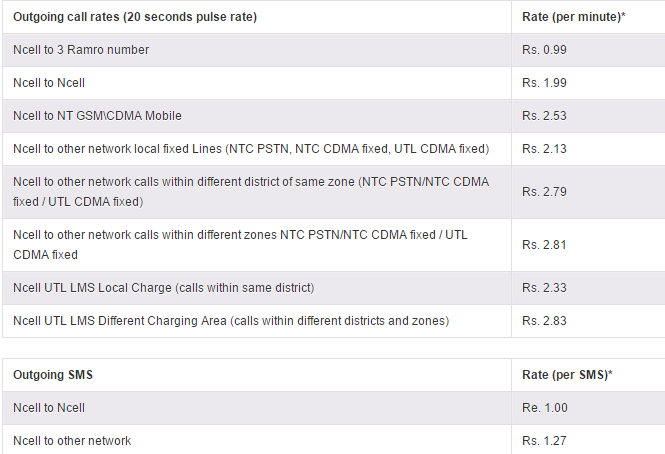The width and height of the screenshot is (665, 454).
Task: Click the Re. 1.00 SMS rate
Action: (x=545, y=408)
